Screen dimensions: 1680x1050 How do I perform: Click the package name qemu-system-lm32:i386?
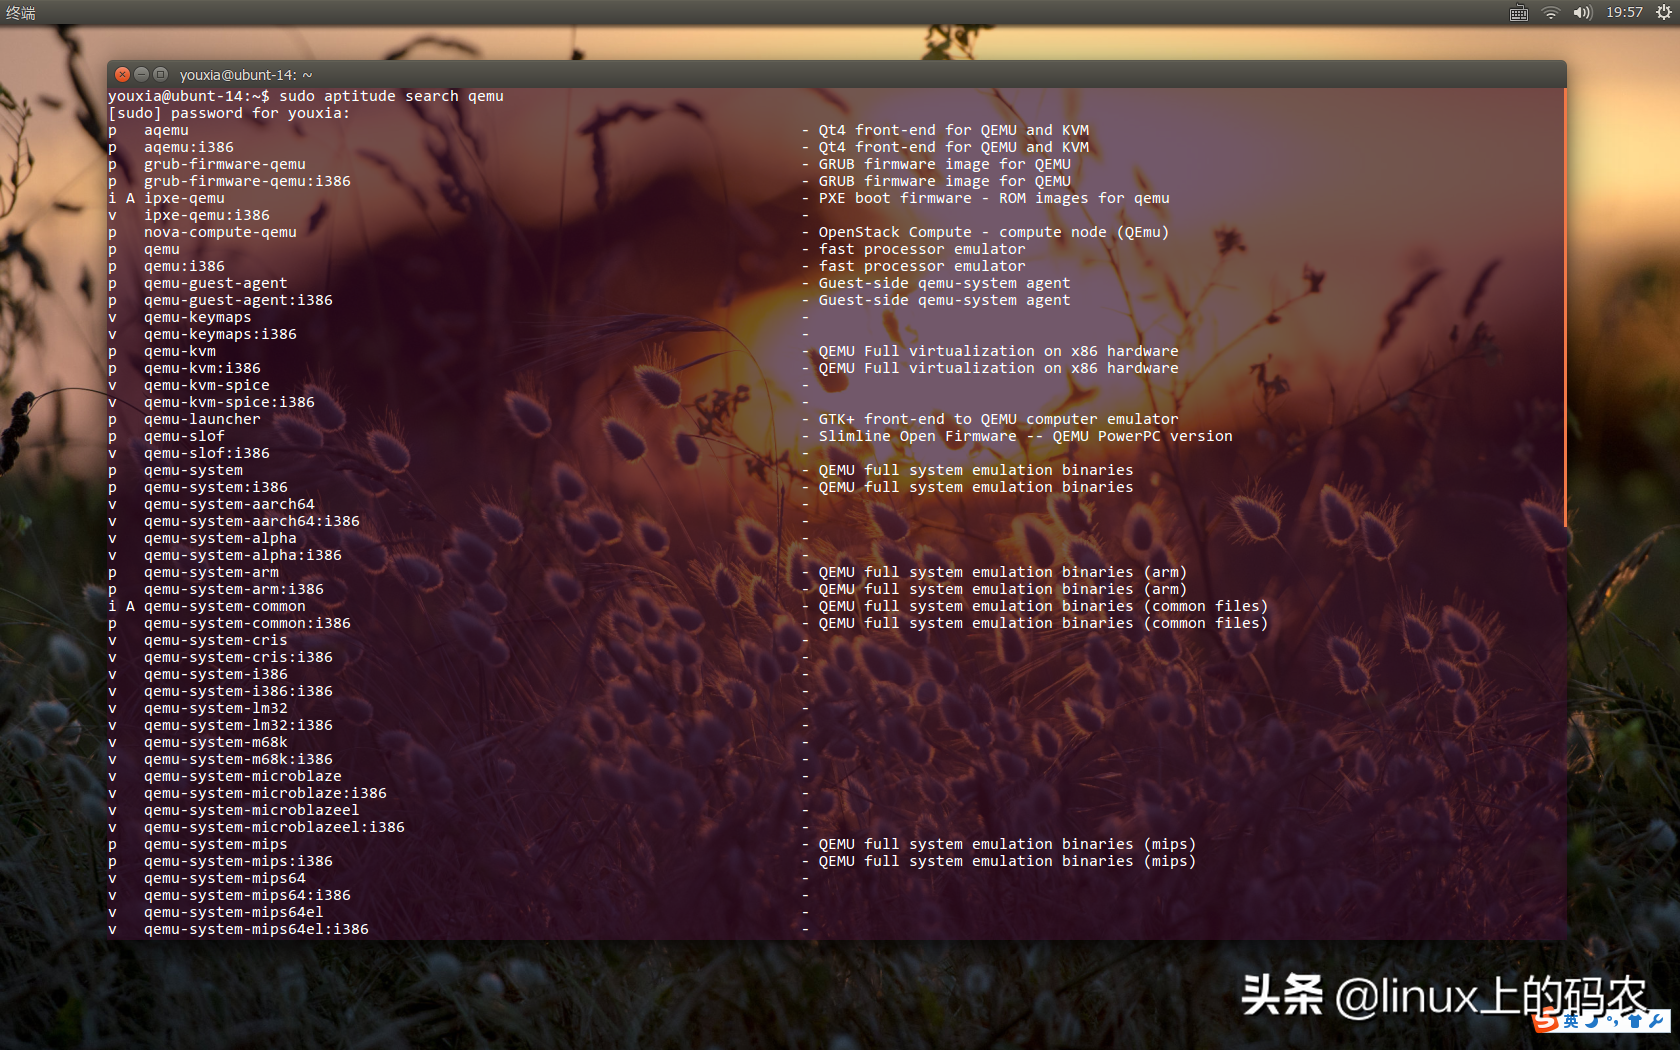click(x=238, y=725)
